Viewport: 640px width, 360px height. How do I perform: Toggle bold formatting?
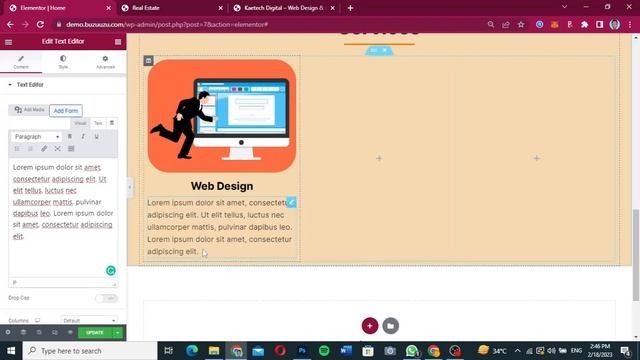[x=70, y=137]
